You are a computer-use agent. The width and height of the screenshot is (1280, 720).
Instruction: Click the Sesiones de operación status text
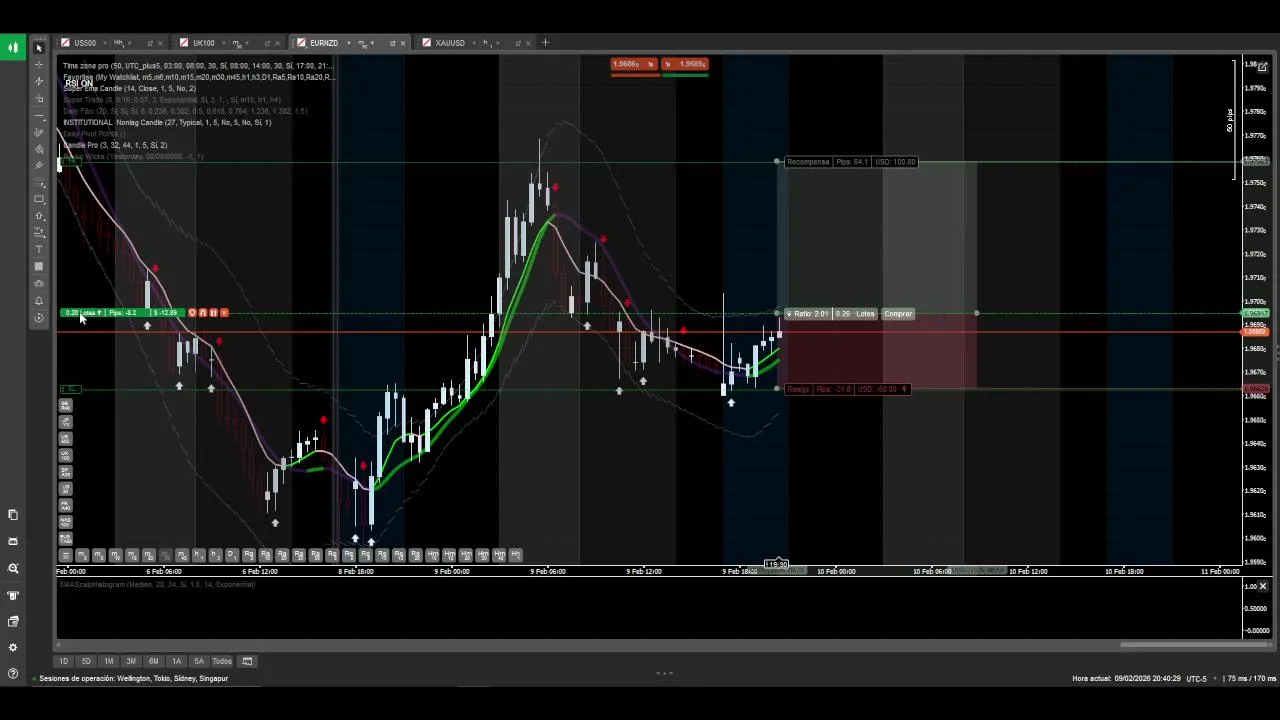pos(133,678)
